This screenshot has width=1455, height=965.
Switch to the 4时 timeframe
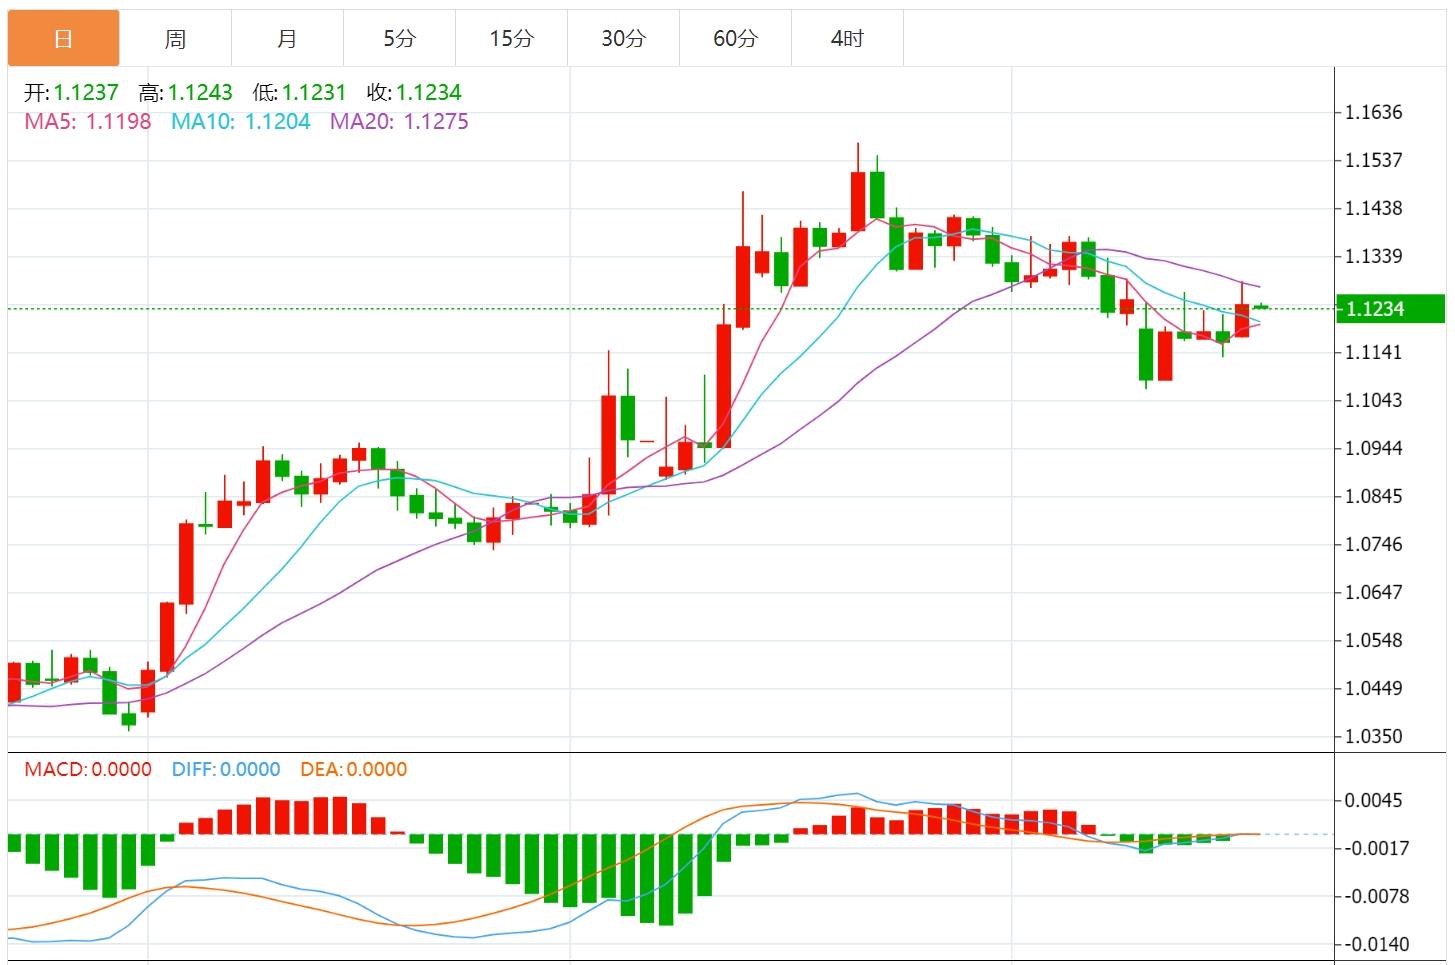847,39
